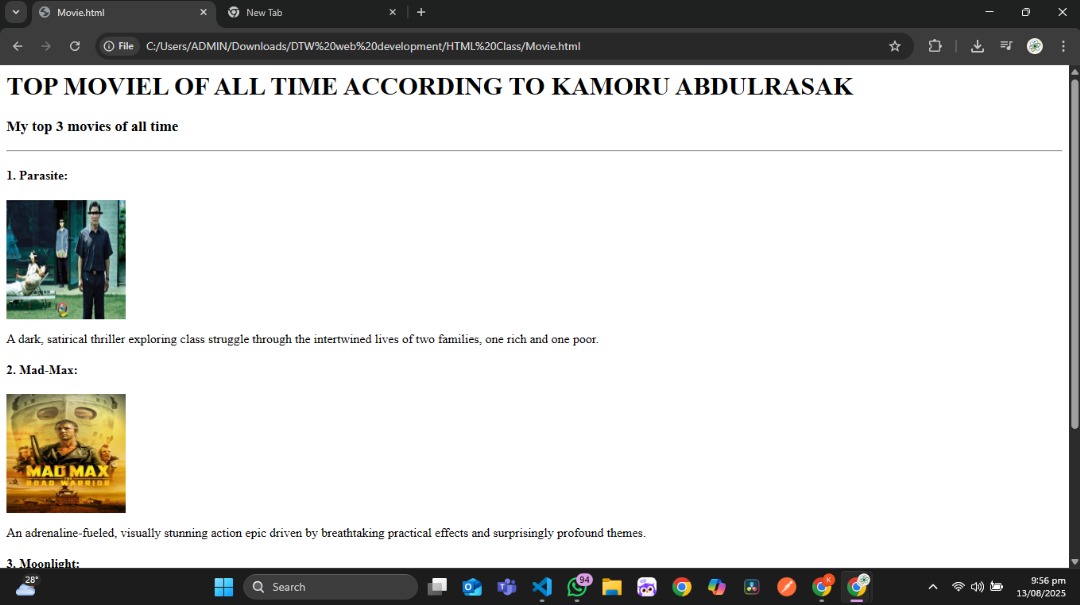The image size is (1080, 605).
Task: Open Visual Studio Code from taskbar
Action: click(x=542, y=587)
